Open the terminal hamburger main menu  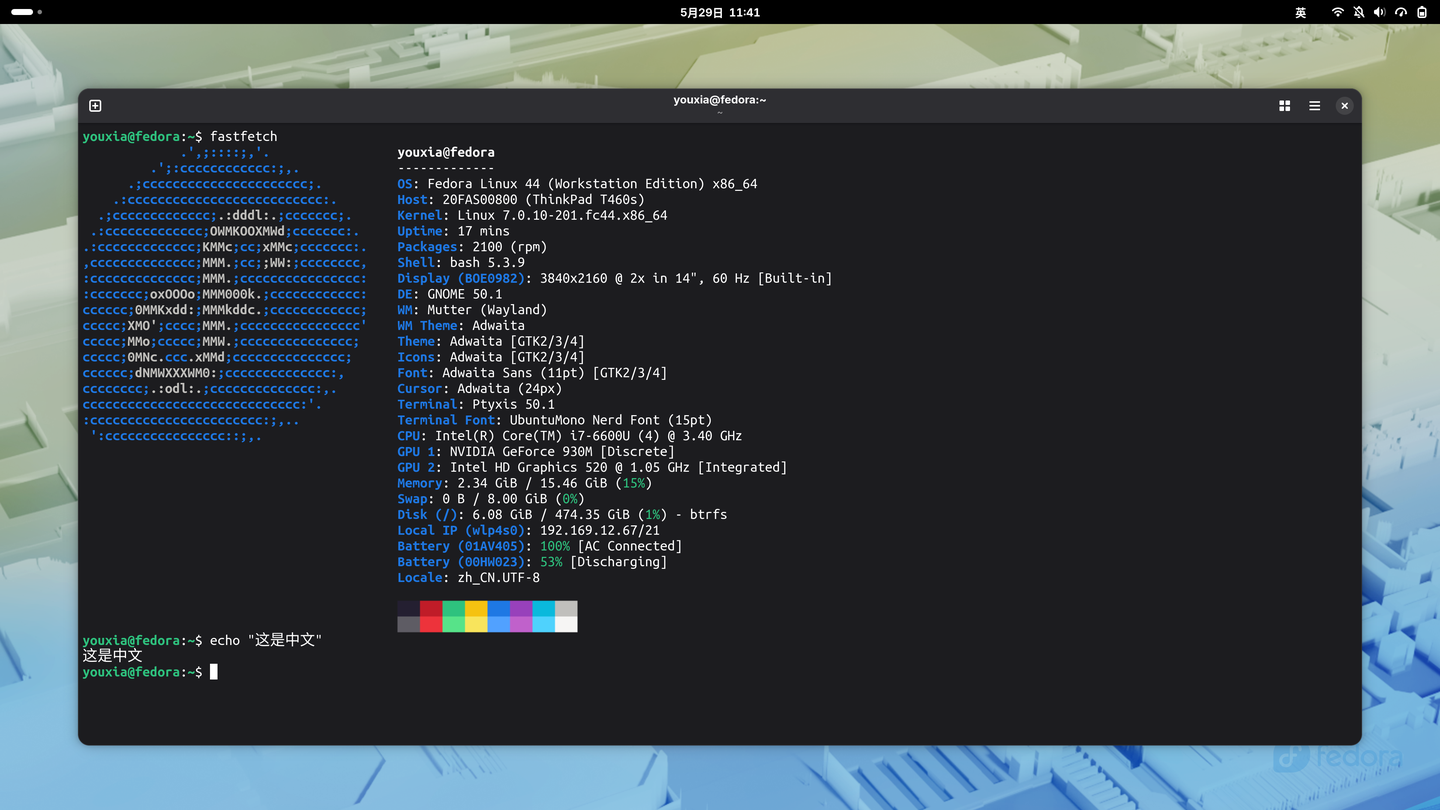point(1315,106)
